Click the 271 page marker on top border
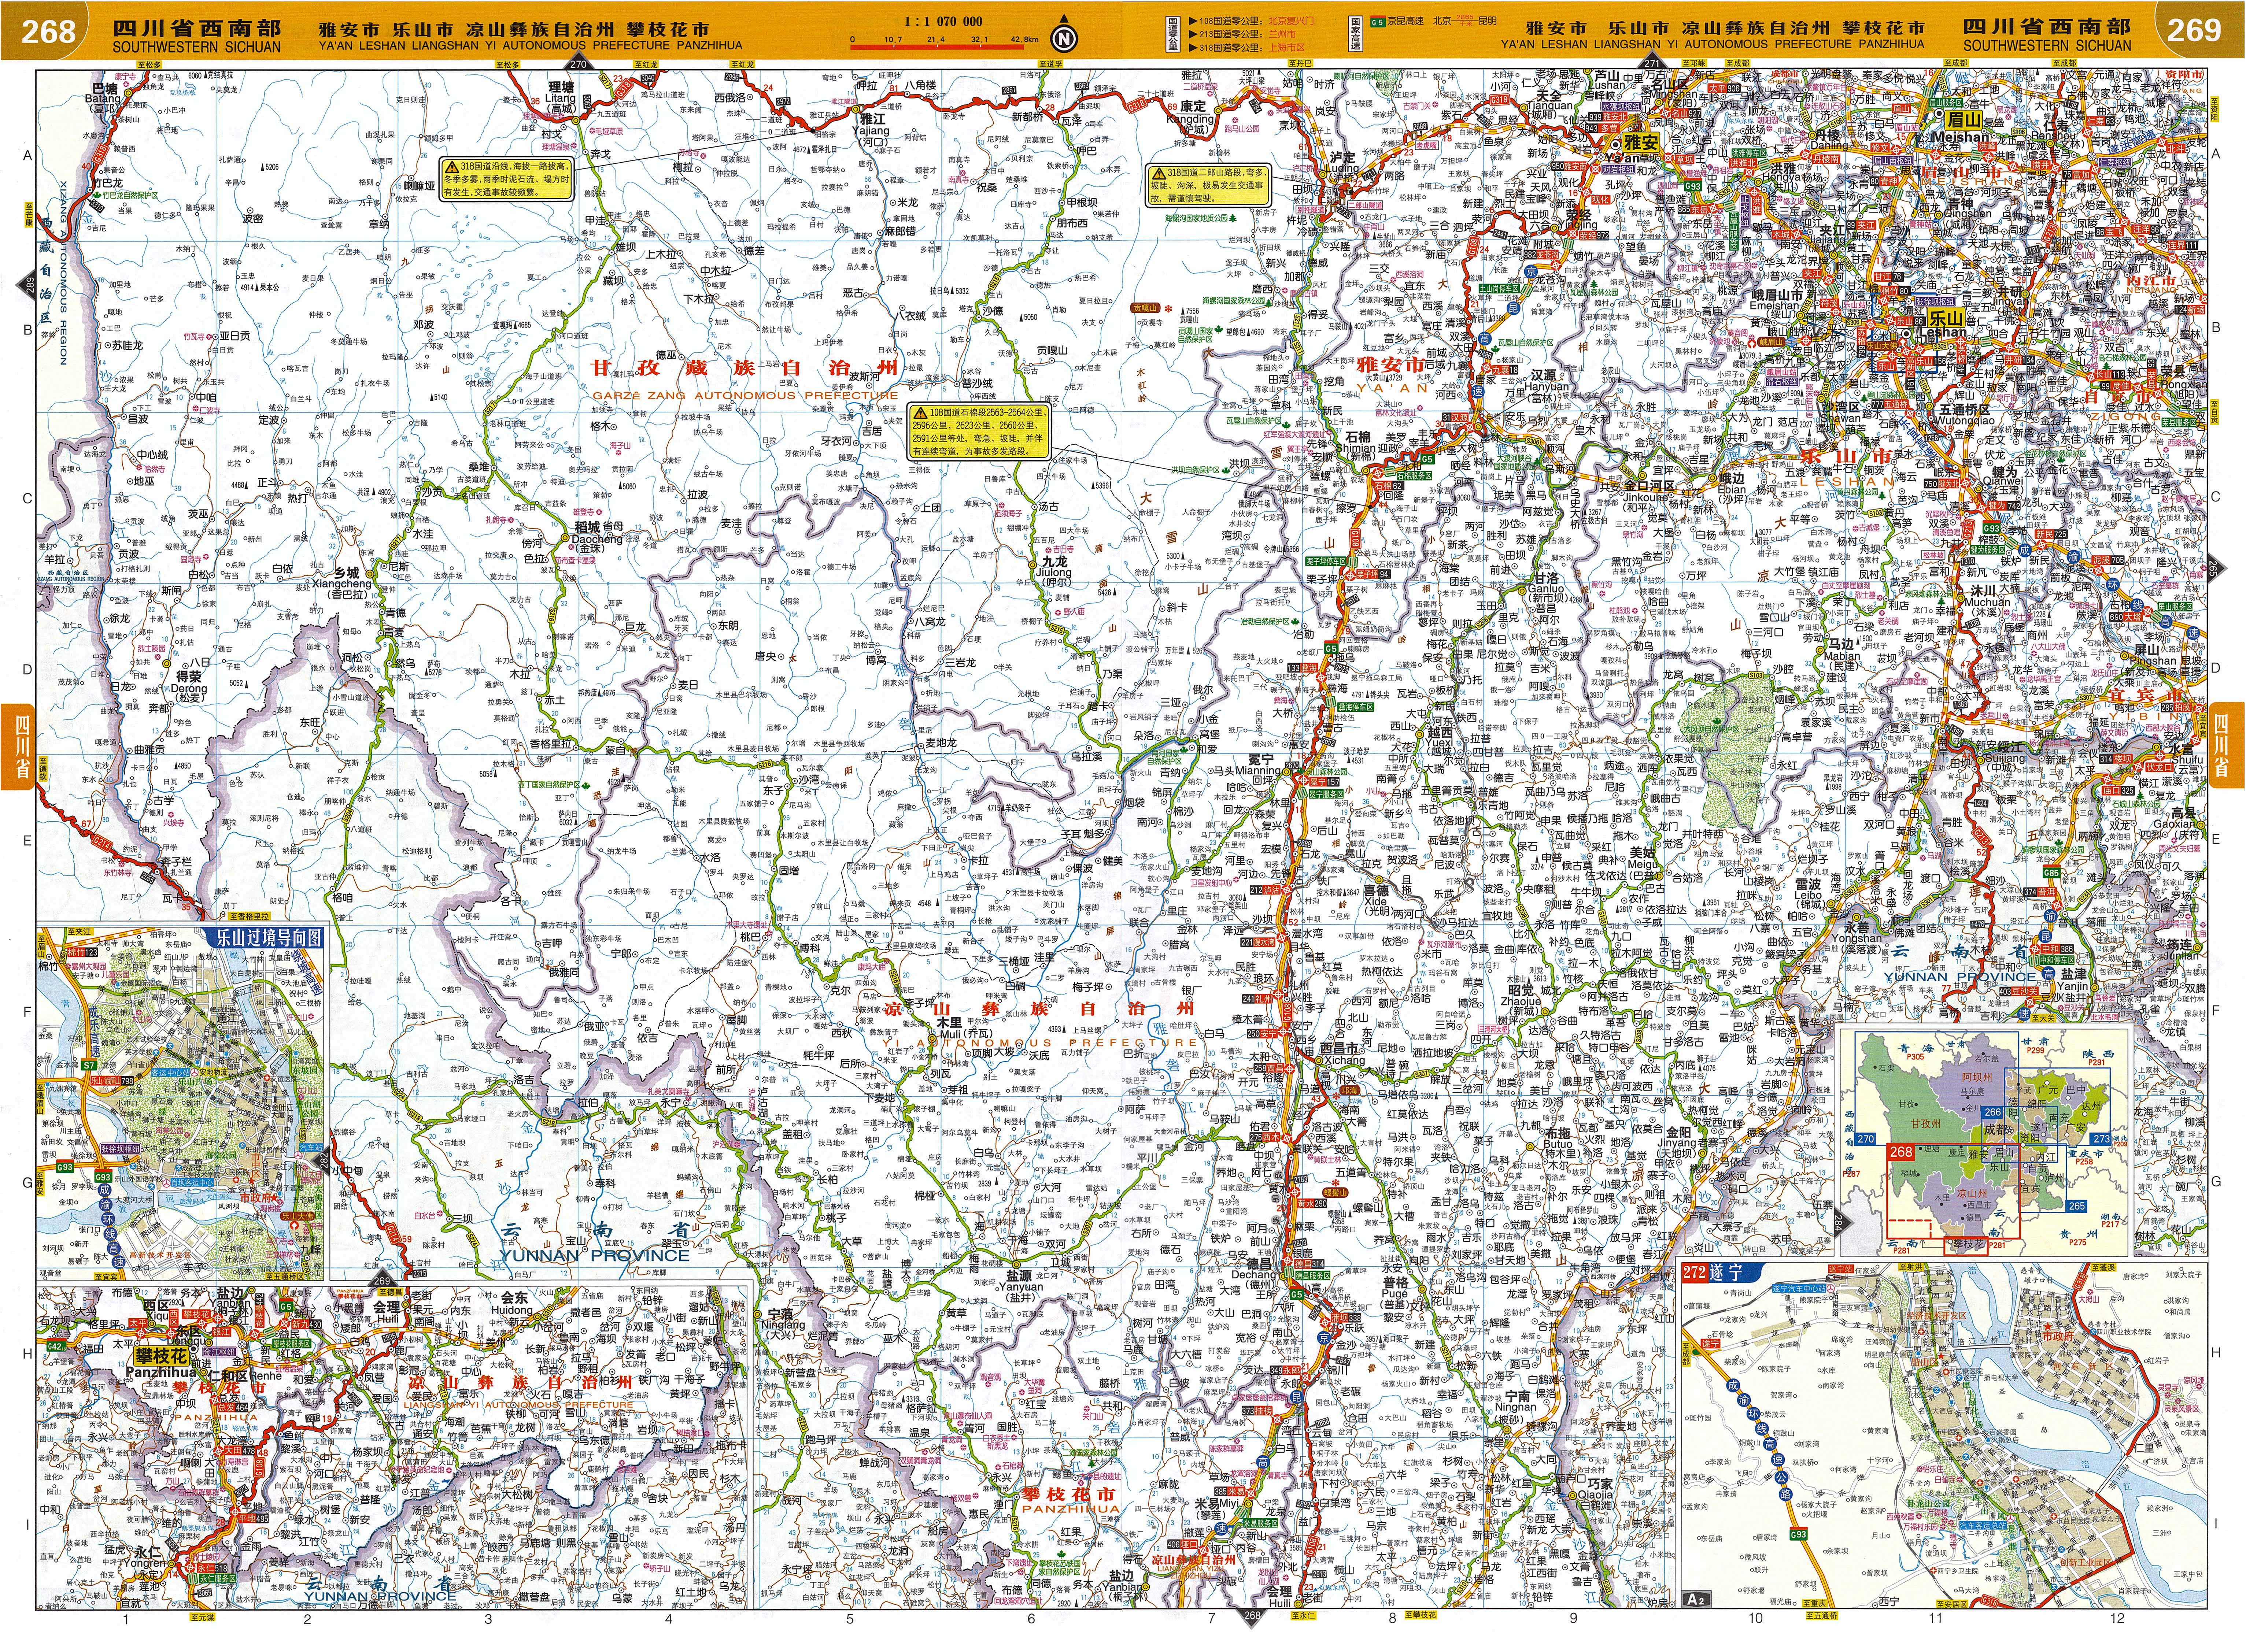 [1652, 65]
